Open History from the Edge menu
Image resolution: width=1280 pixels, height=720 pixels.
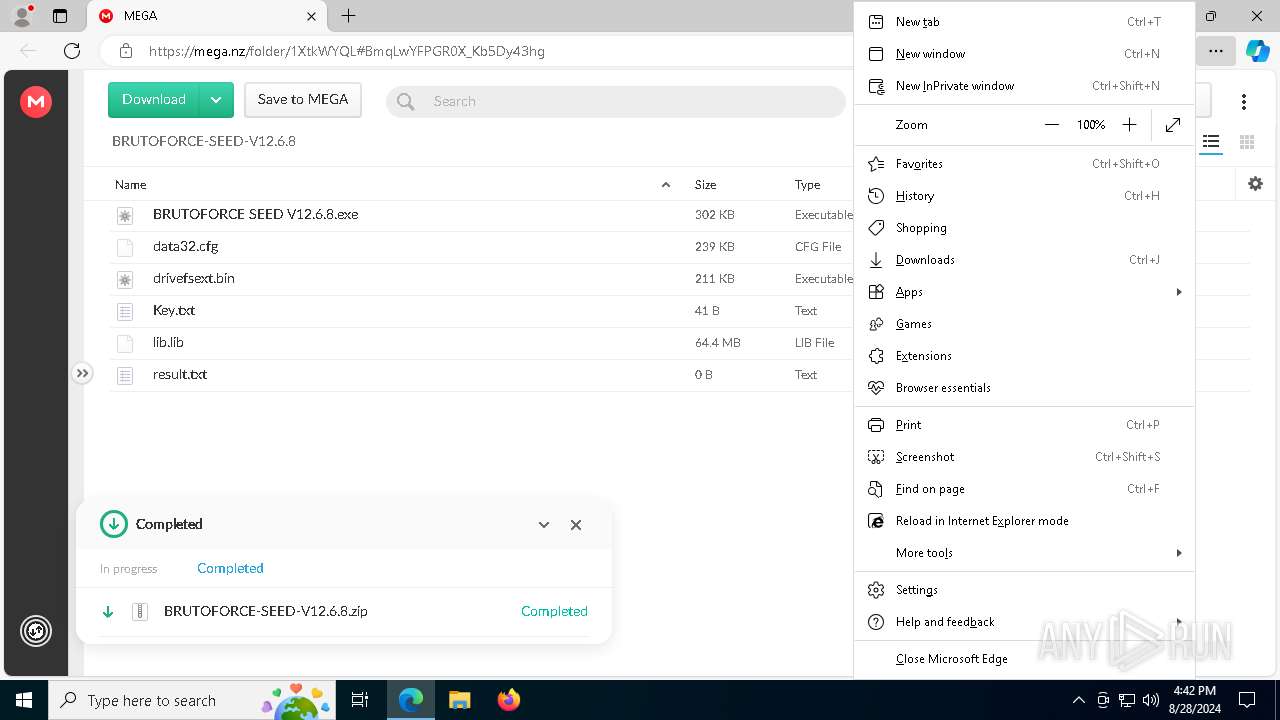[x=1025, y=196]
